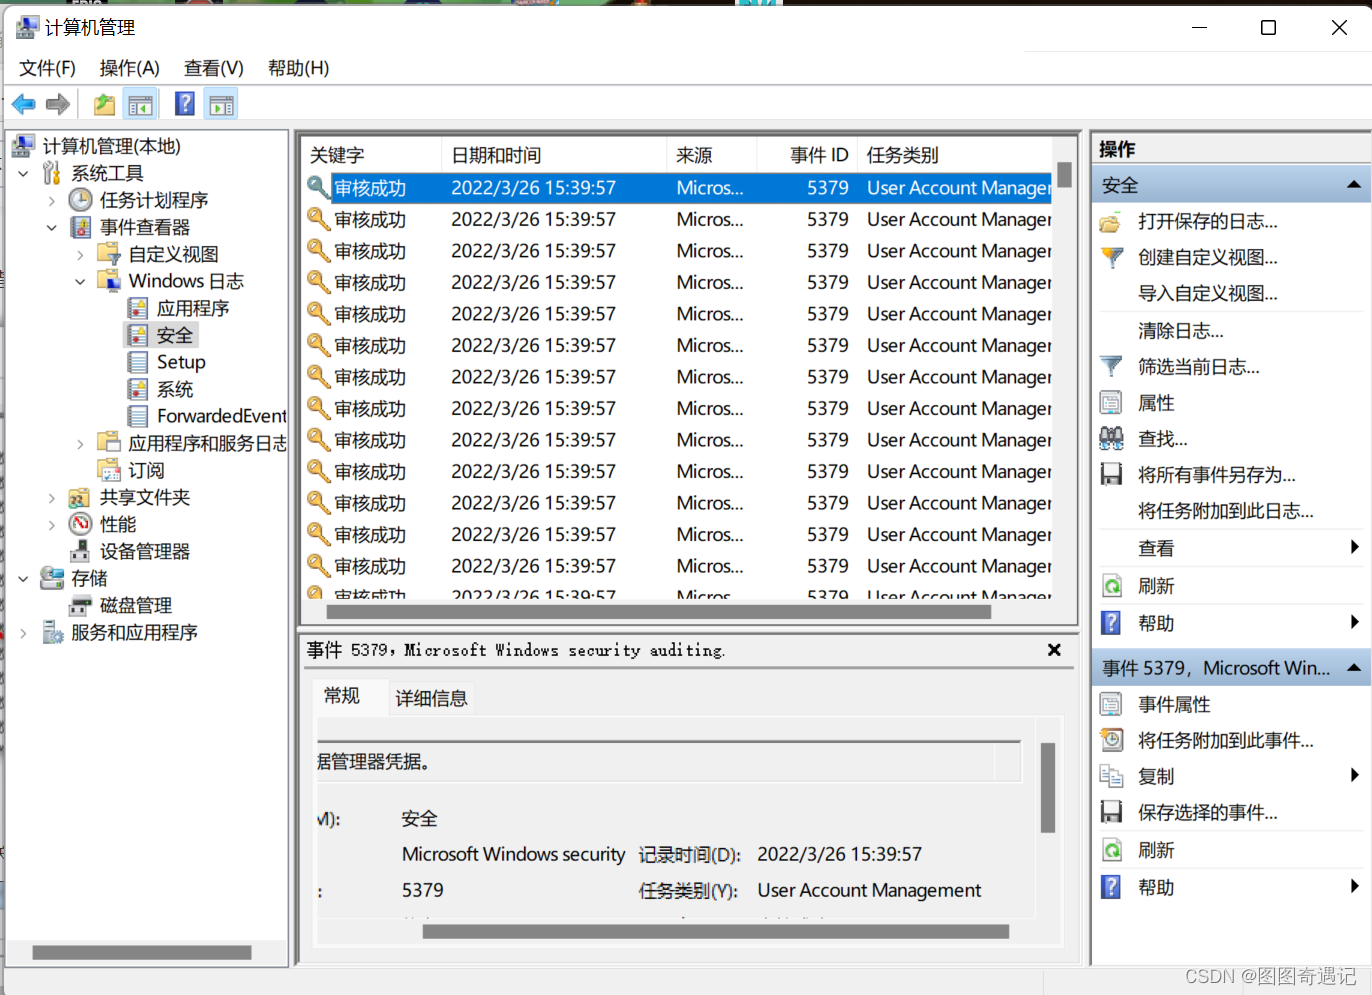Collapse the 事件查看器 node
The height and width of the screenshot is (995, 1372).
point(52,228)
